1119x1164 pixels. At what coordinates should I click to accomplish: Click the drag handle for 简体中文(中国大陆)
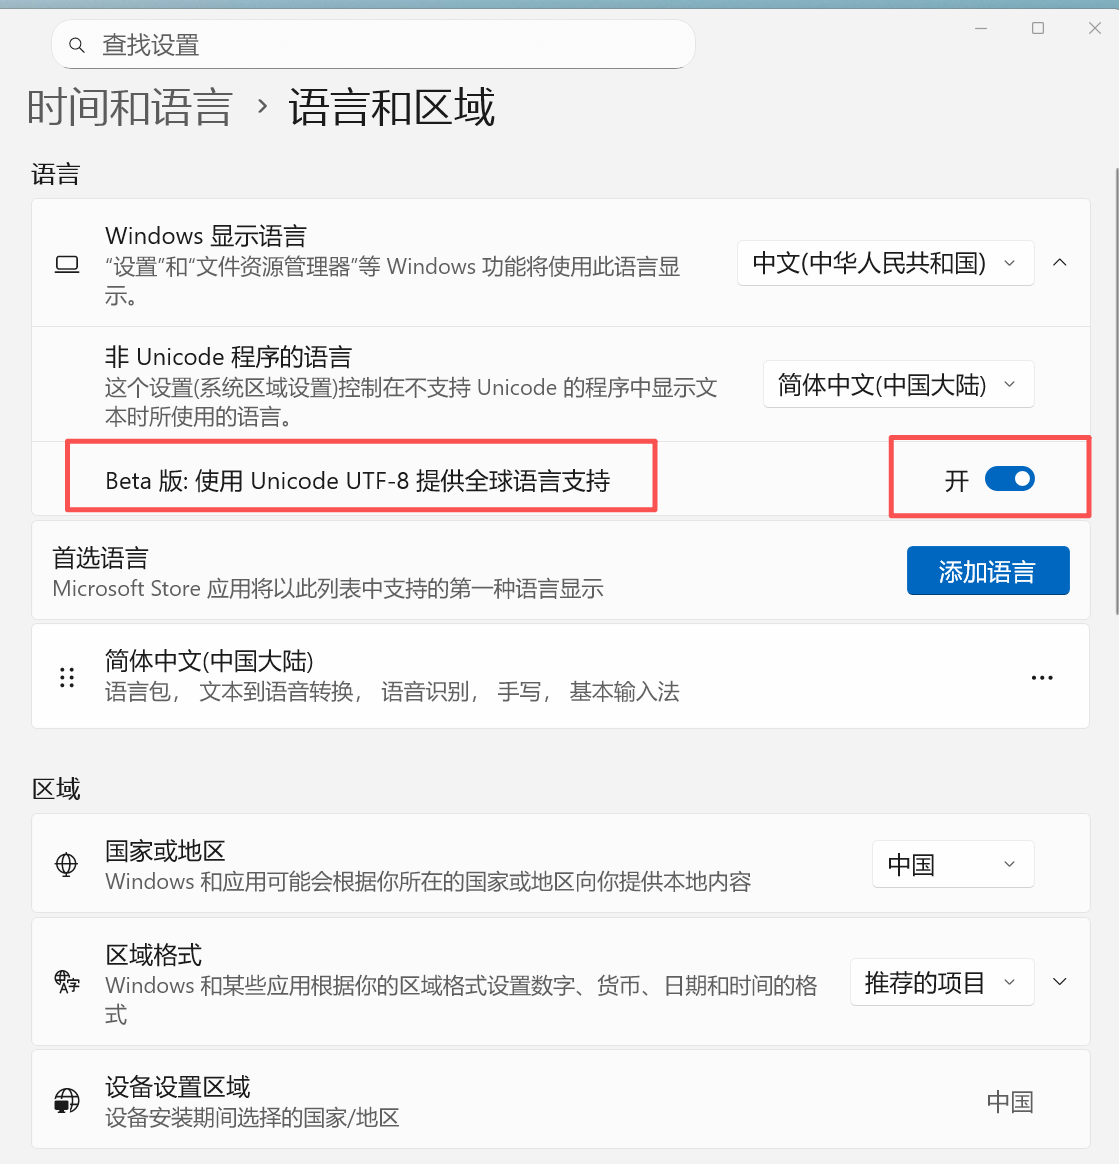(x=67, y=677)
